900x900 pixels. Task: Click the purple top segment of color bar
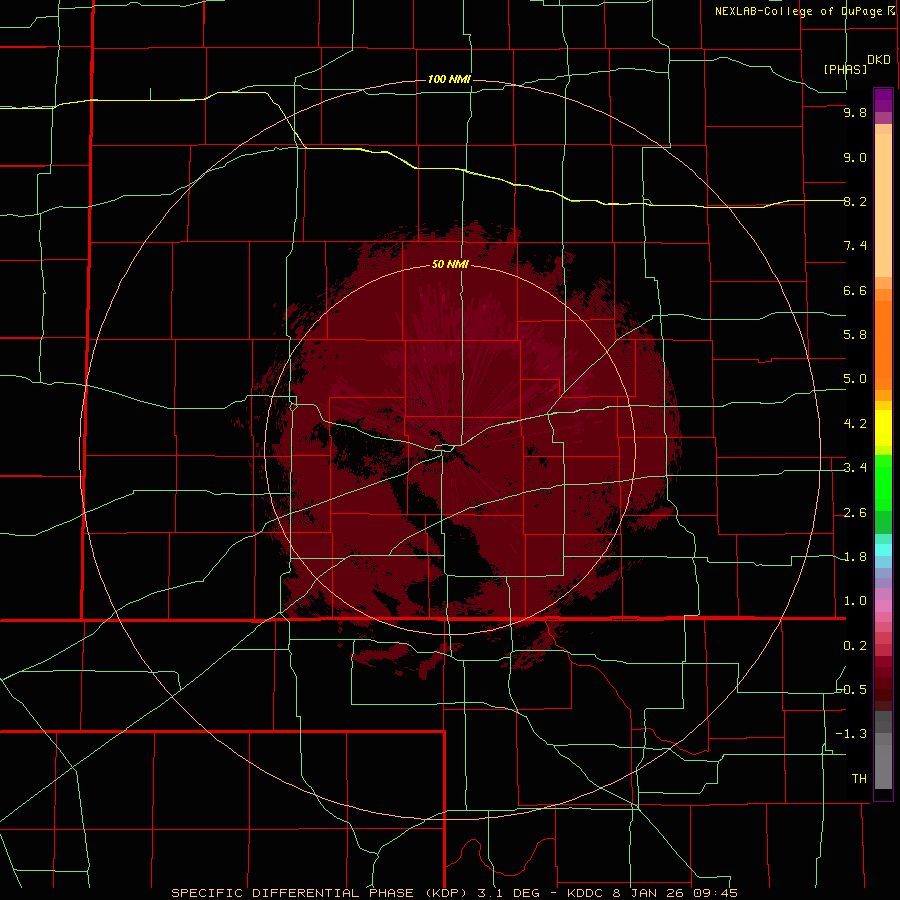tap(883, 100)
